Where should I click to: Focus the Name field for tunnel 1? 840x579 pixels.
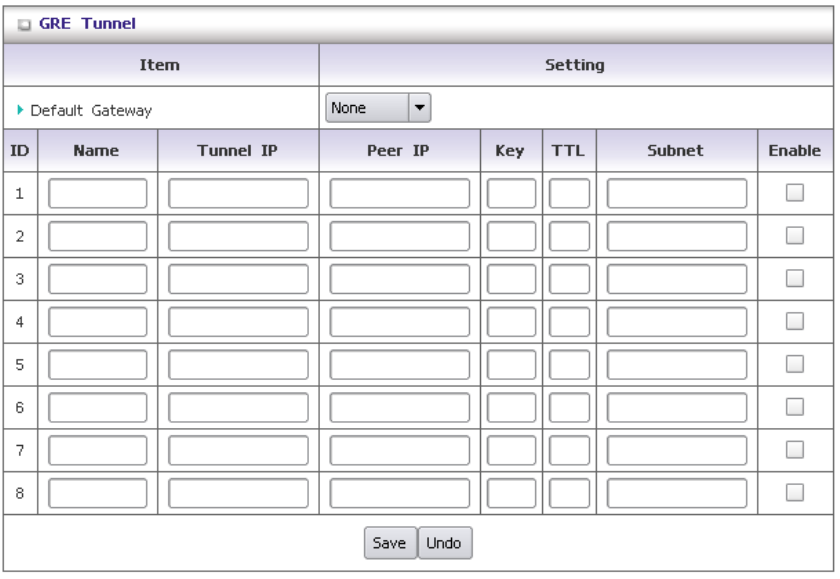point(98,193)
